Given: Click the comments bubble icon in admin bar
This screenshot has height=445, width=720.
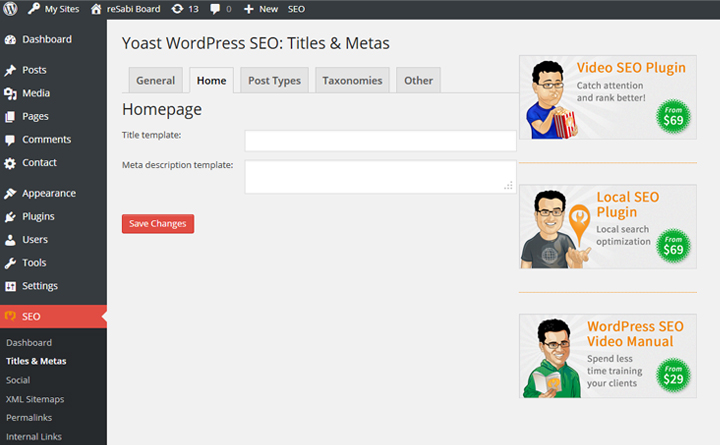Looking at the screenshot, I should [214, 9].
